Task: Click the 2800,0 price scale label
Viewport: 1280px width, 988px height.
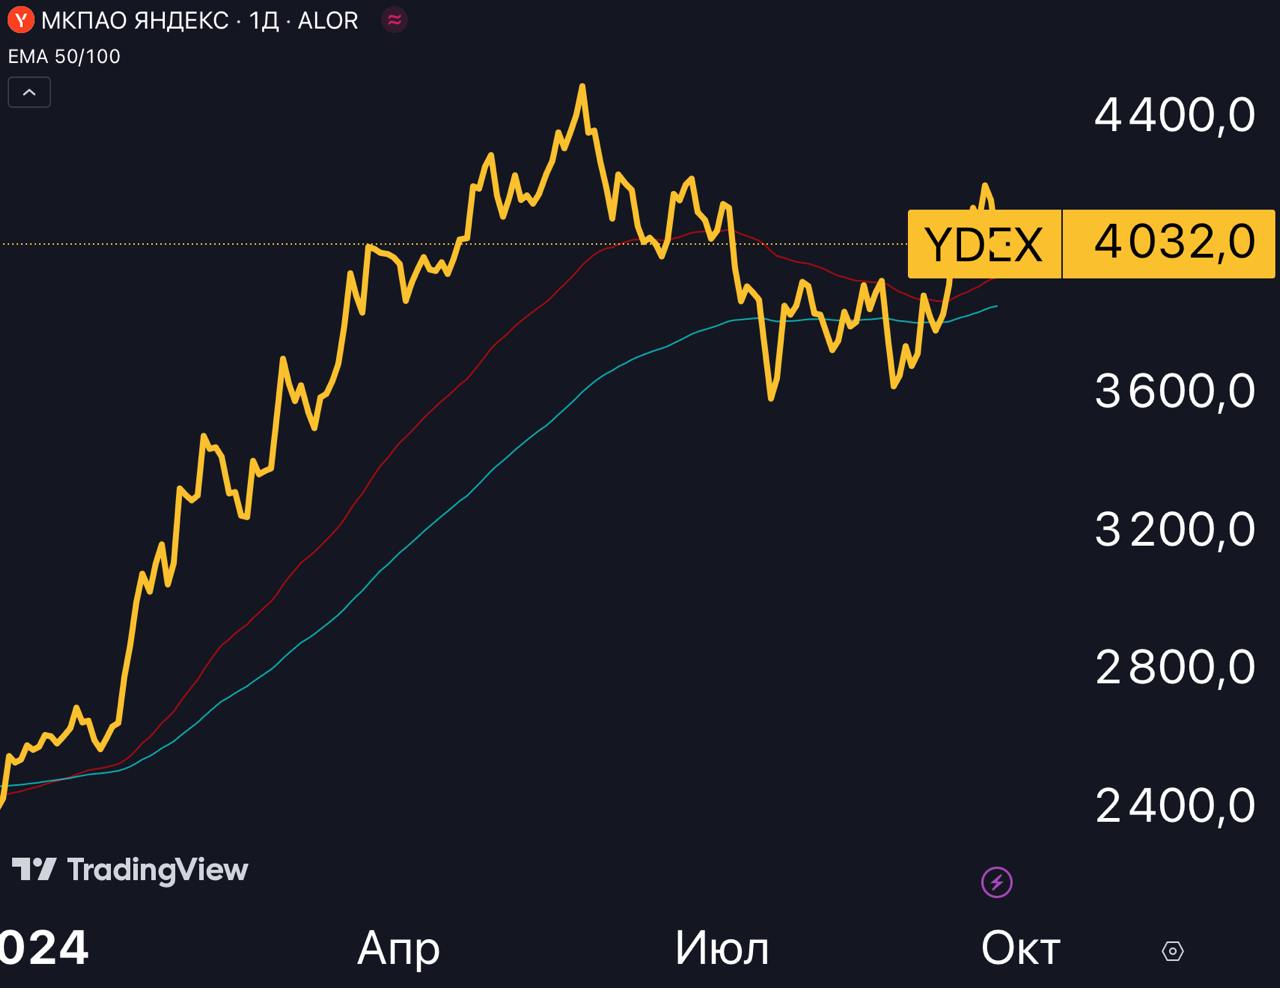Action: (x=1174, y=667)
